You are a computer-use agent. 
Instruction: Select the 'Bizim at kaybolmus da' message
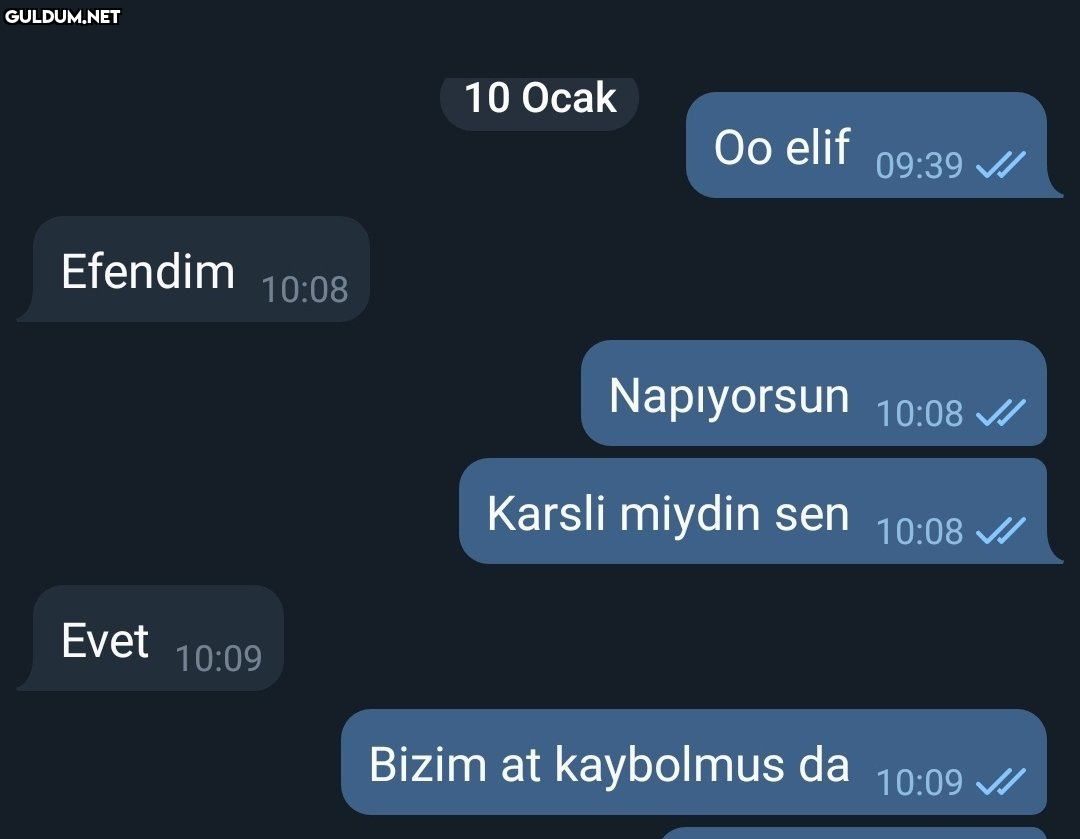click(694, 762)
